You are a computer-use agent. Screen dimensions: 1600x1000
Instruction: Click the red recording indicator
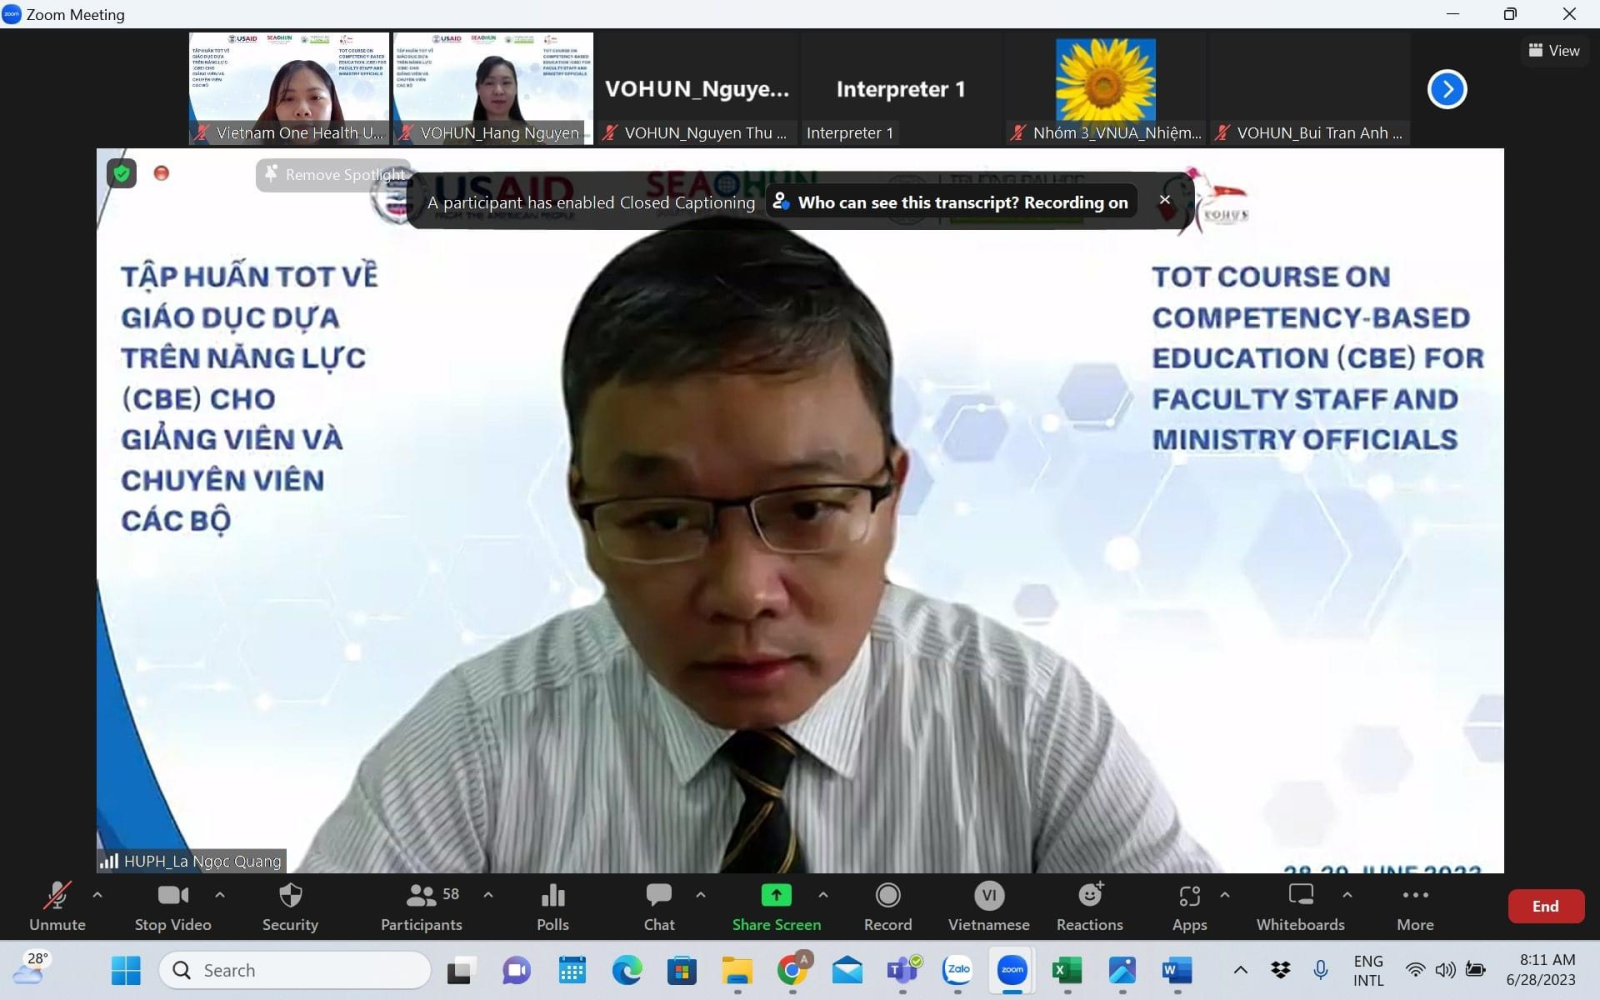coord(161,173)
